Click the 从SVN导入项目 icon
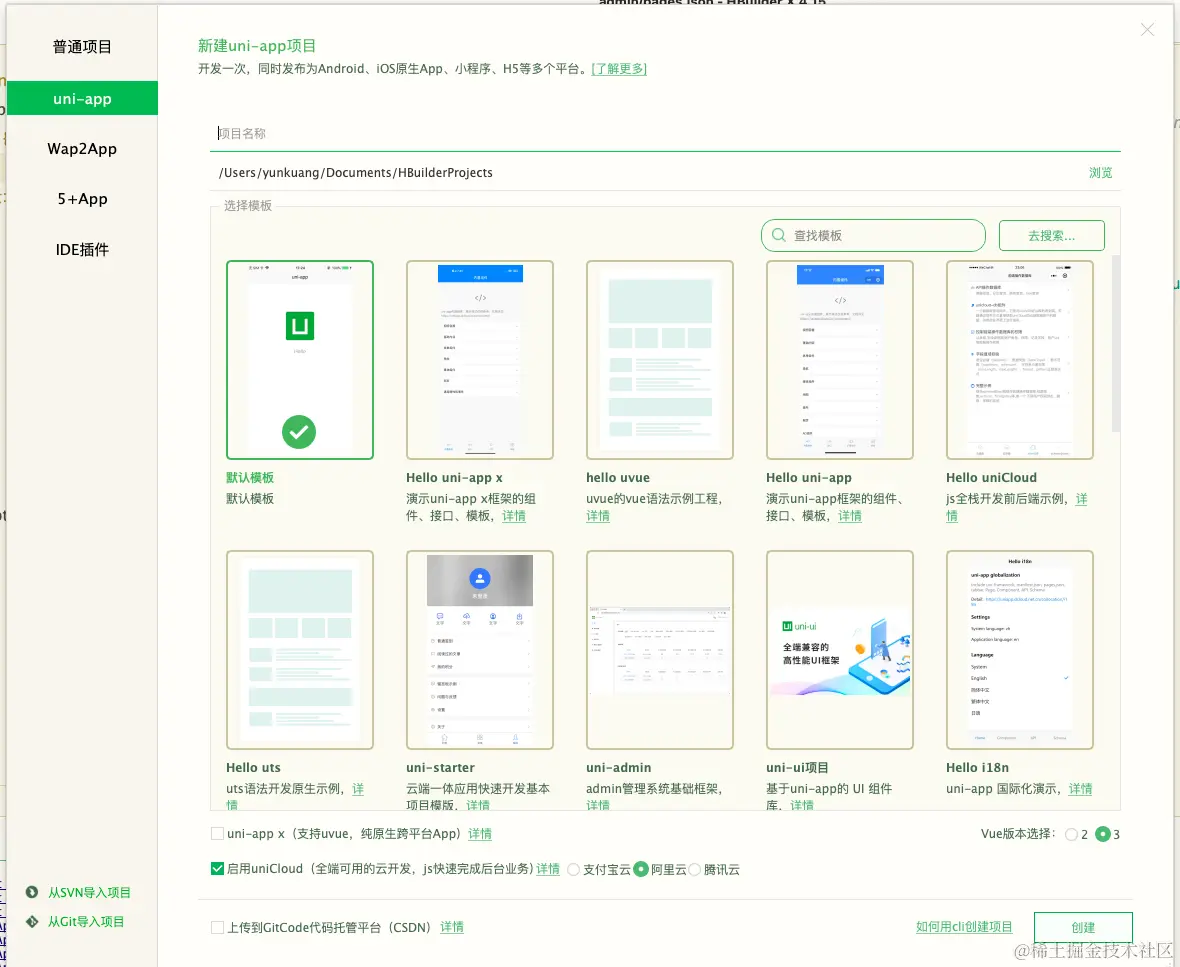 point(32,892)
